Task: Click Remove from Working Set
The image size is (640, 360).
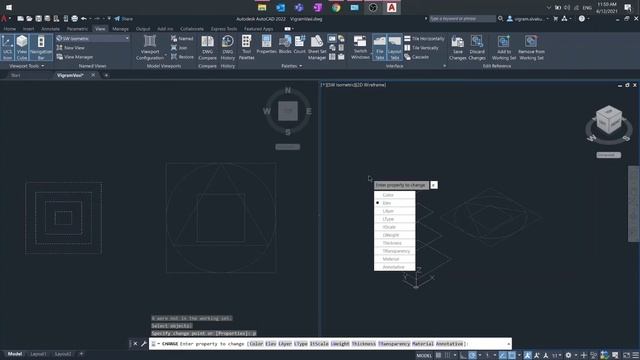Action: (531, 47)
